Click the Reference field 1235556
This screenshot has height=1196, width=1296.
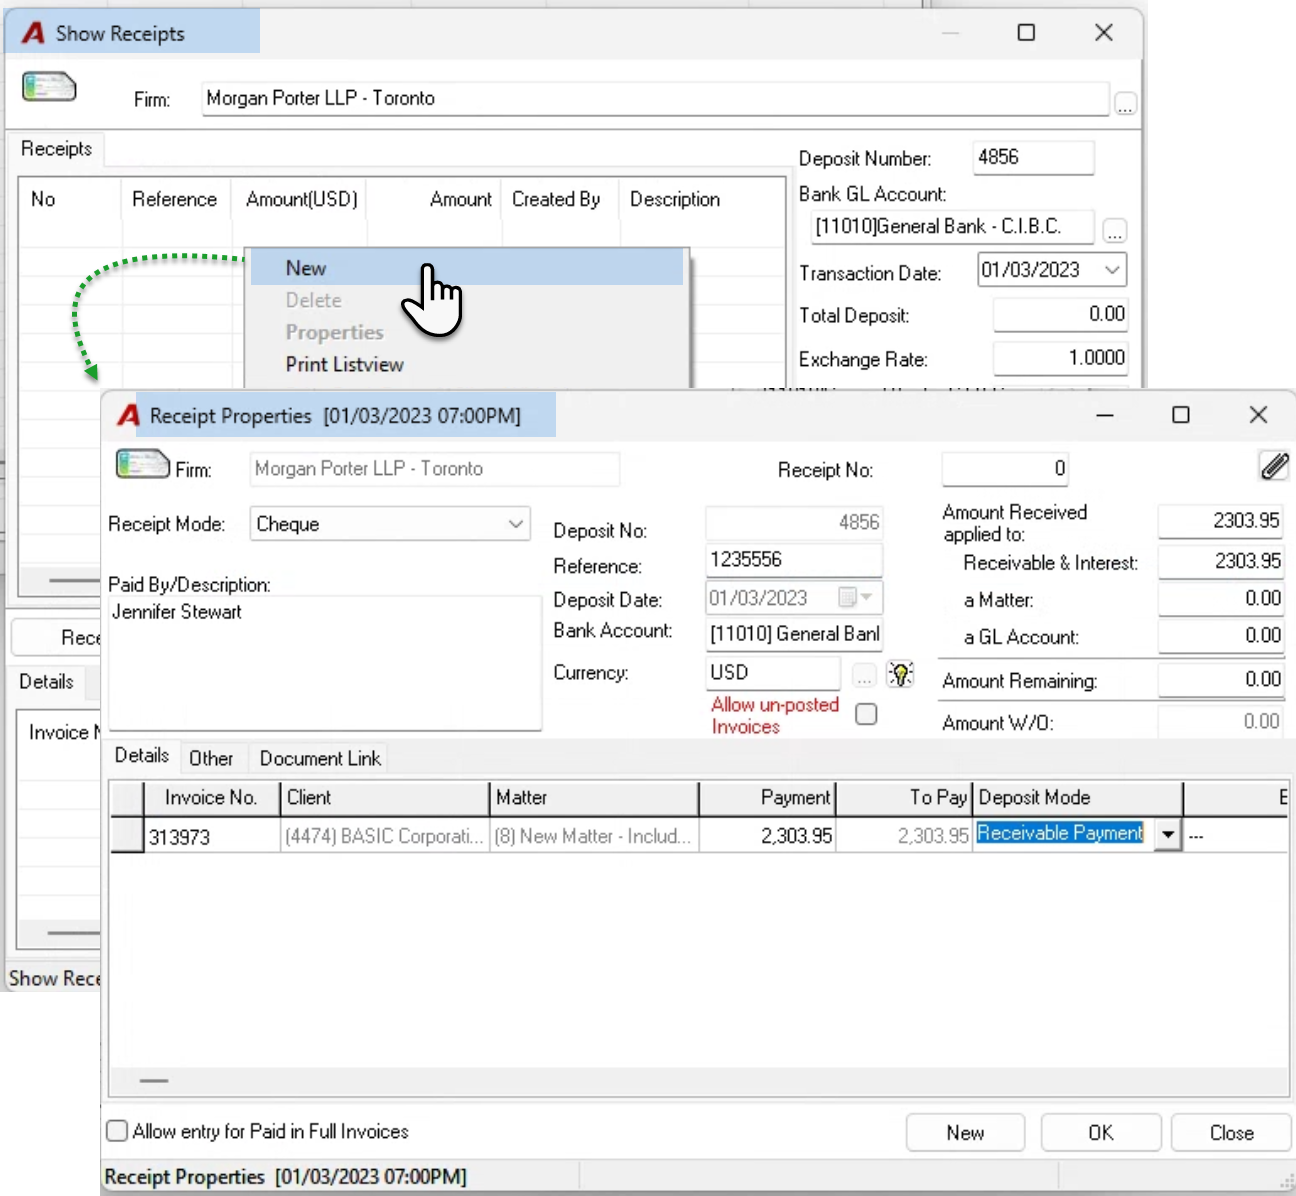(x=794, y=560)
